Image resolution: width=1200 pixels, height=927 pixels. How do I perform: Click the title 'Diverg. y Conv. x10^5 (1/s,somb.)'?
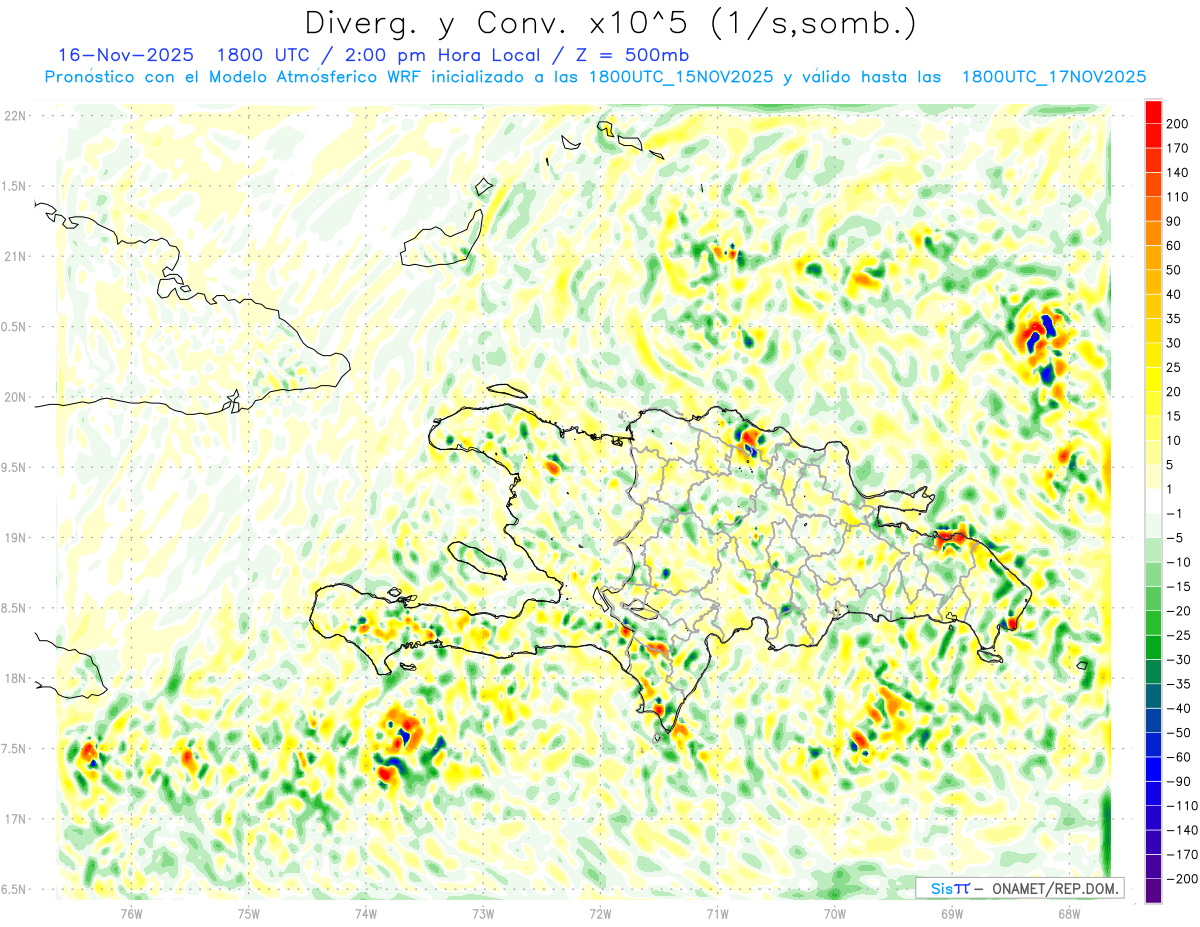click(610, 23)
